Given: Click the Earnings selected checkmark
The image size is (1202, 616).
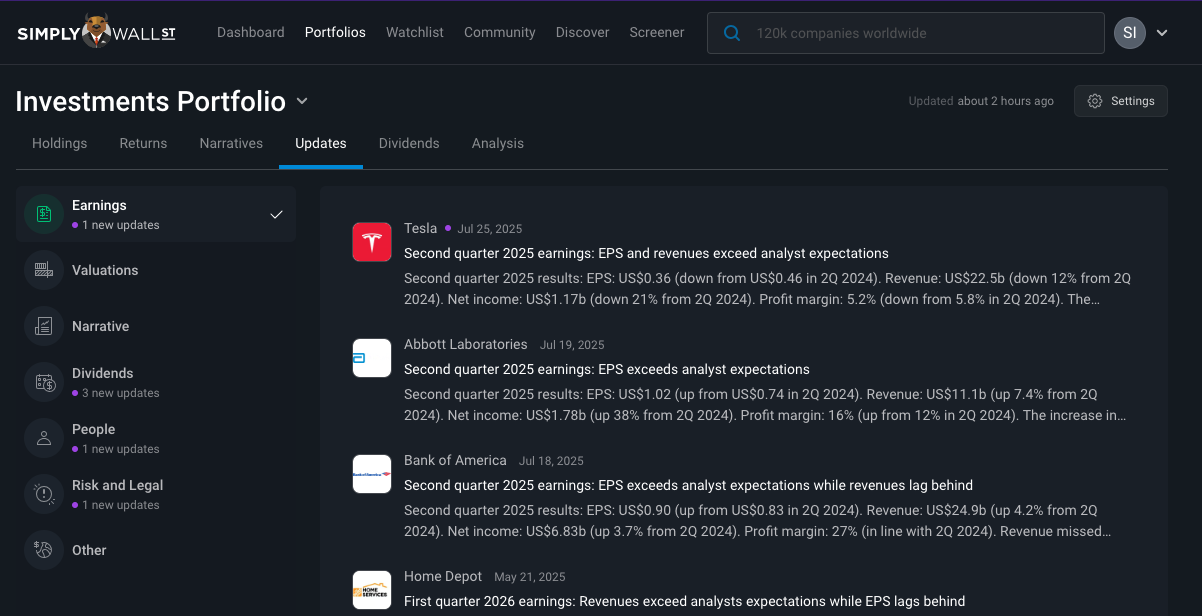Looking at the screenshot, I should (x=277, y=214).
